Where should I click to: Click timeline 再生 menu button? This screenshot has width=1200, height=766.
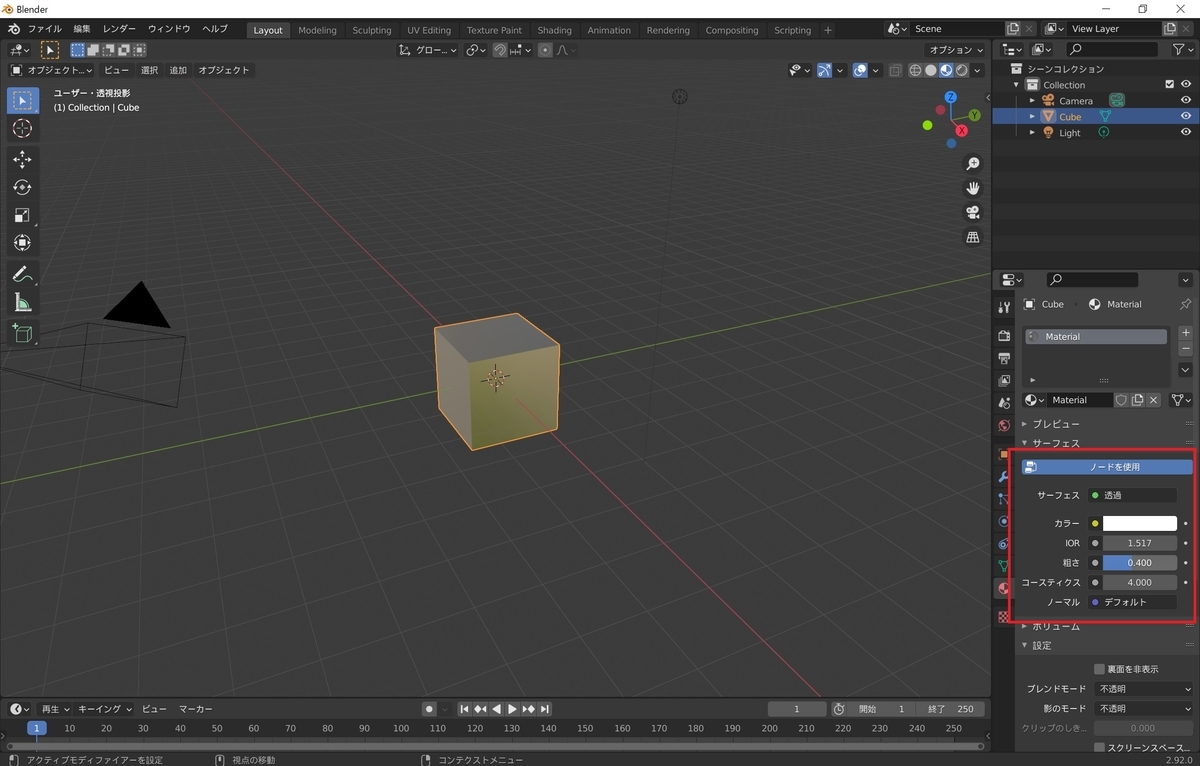pyautogui.click(x=53, y=709)
